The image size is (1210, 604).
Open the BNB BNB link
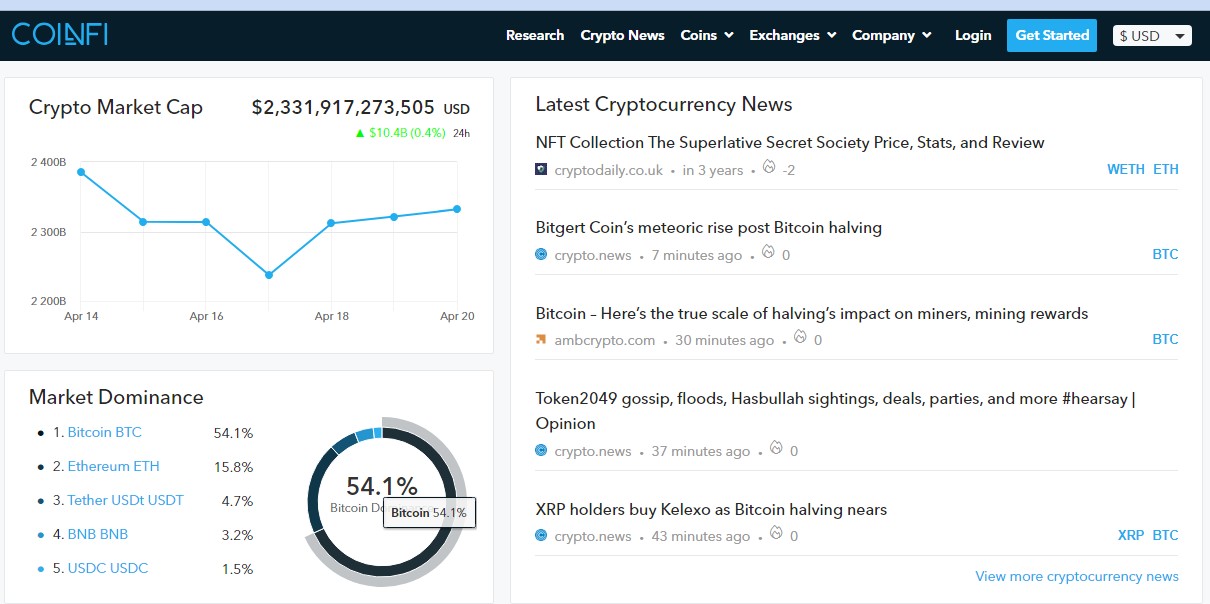click(98, 534)
